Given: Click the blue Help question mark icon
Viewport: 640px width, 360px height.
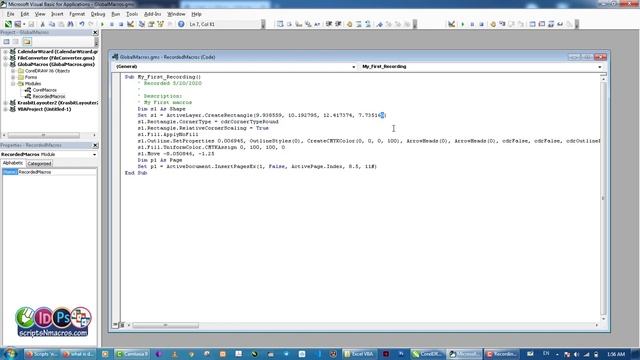Looking at the screenshot, I should pos(181,24).
